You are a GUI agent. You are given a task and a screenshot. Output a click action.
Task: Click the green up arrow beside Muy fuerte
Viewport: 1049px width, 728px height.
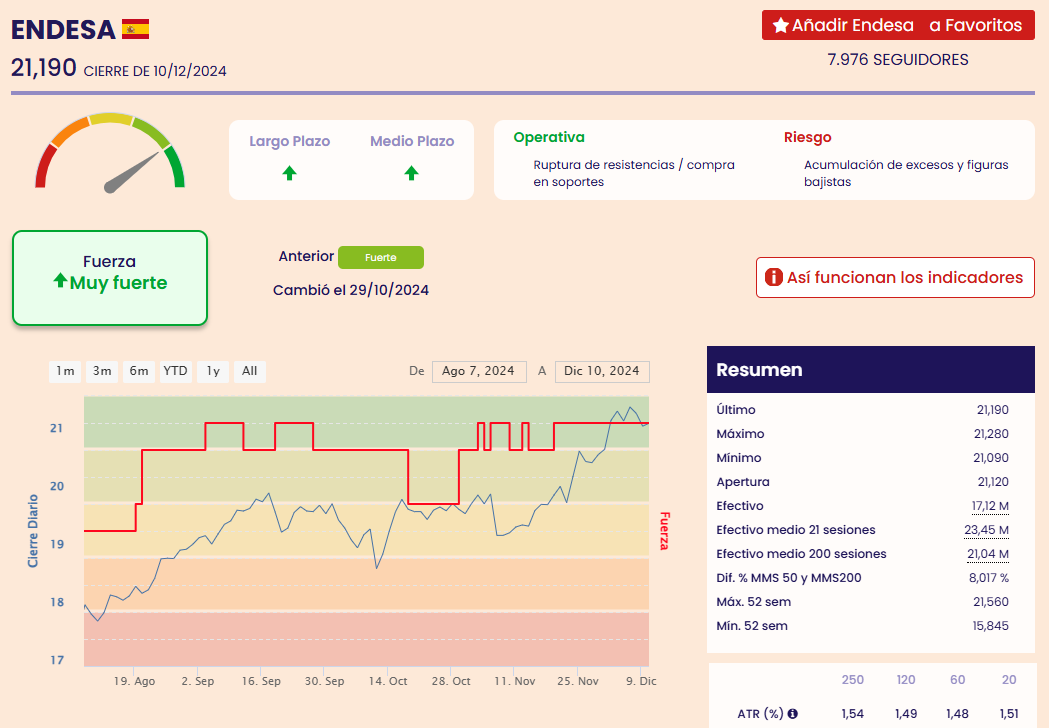click(60, 282)
